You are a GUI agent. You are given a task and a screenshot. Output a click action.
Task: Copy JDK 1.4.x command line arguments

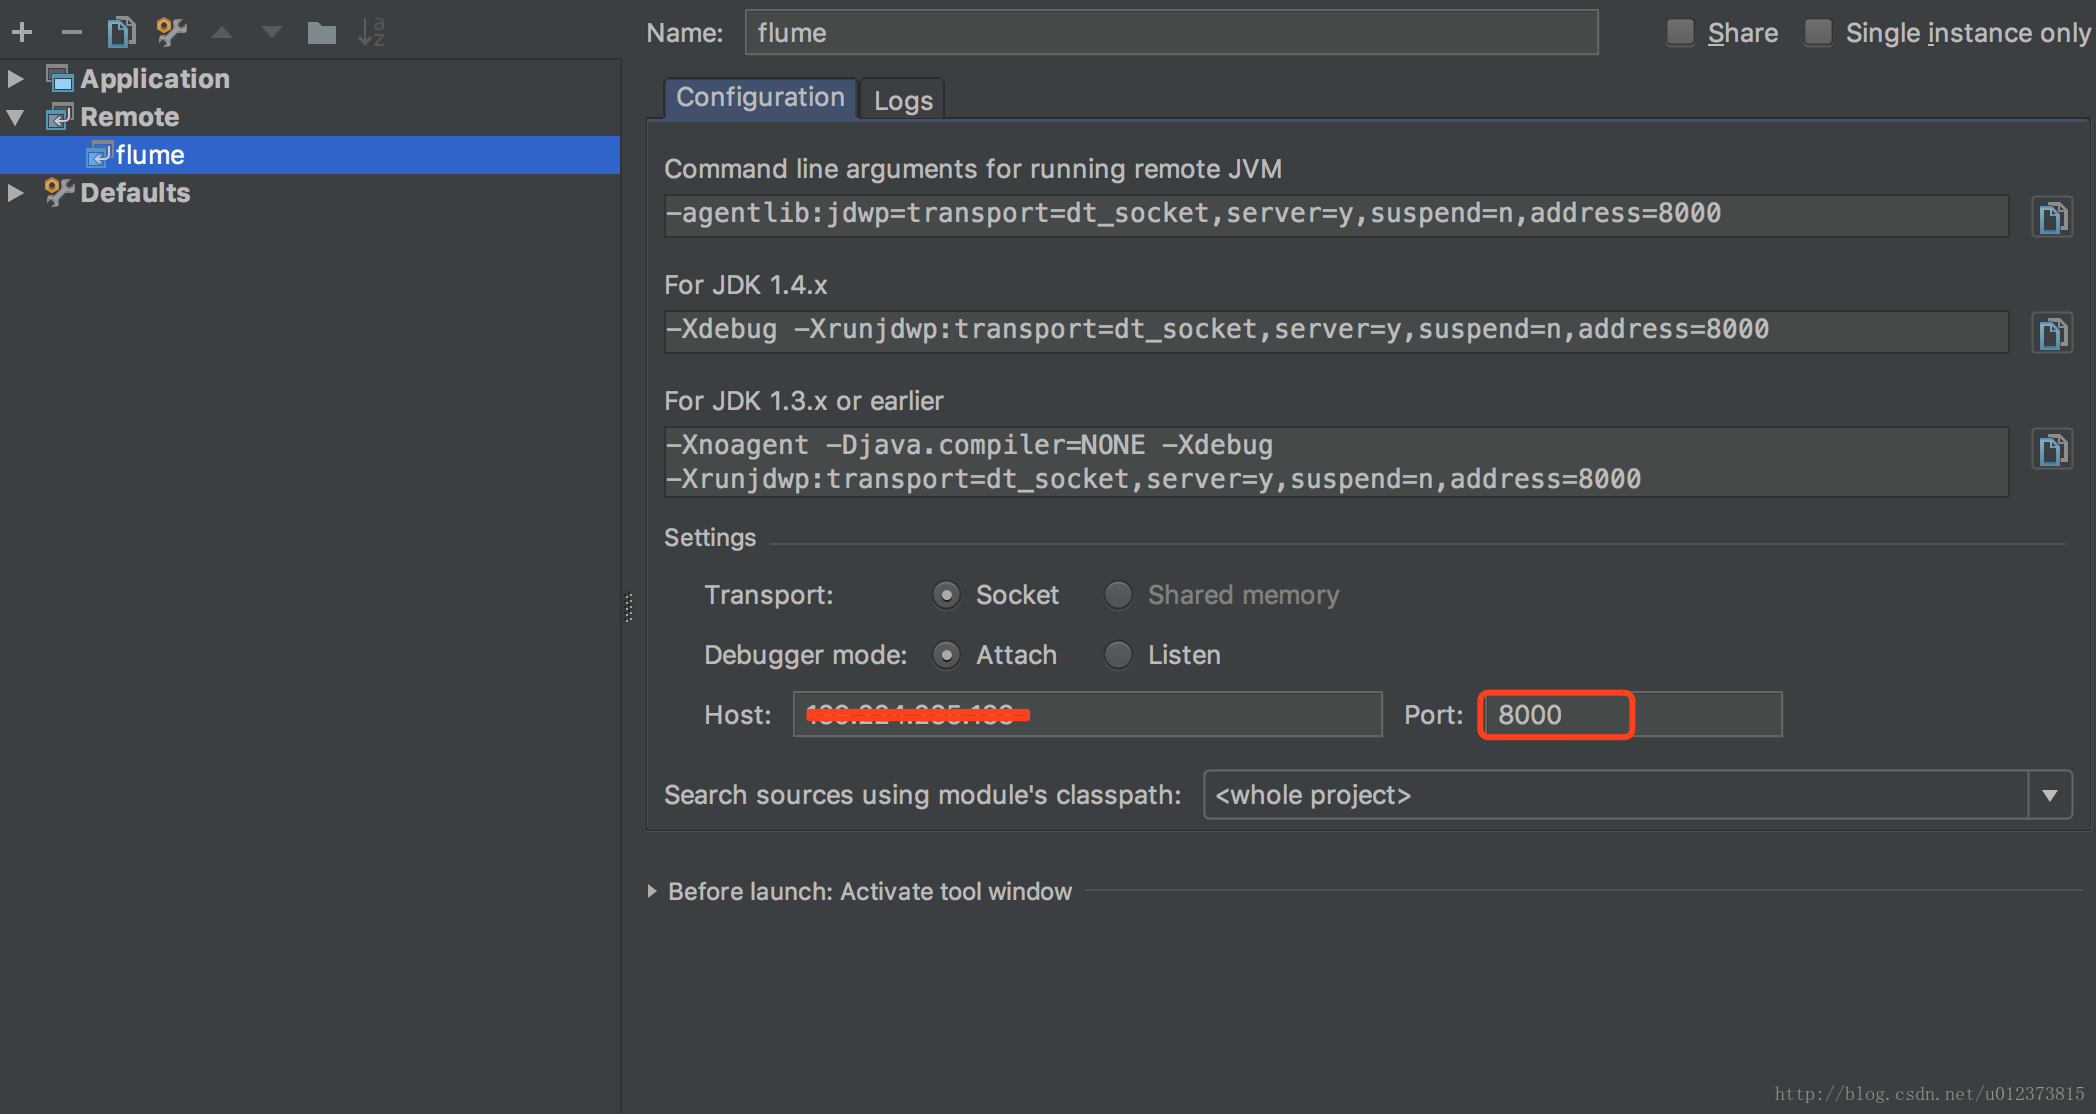(2052, 333)
